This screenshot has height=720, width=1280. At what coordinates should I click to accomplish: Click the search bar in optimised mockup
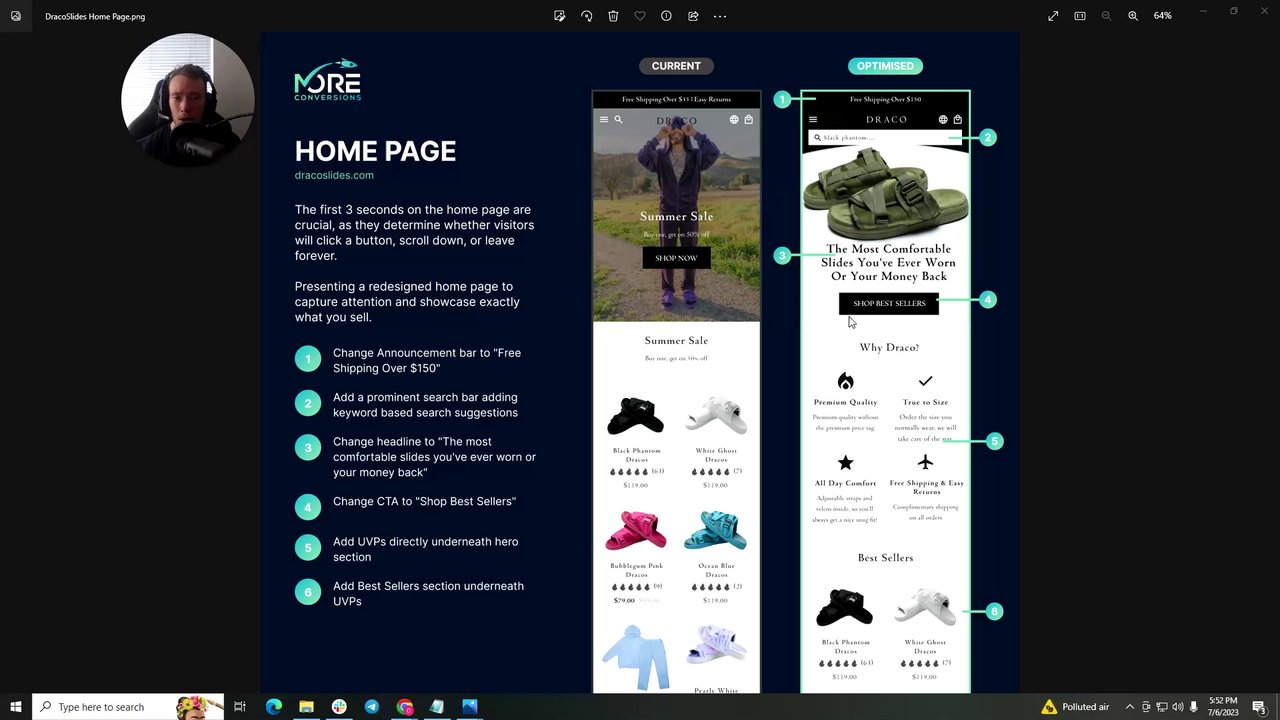[885, 138]
